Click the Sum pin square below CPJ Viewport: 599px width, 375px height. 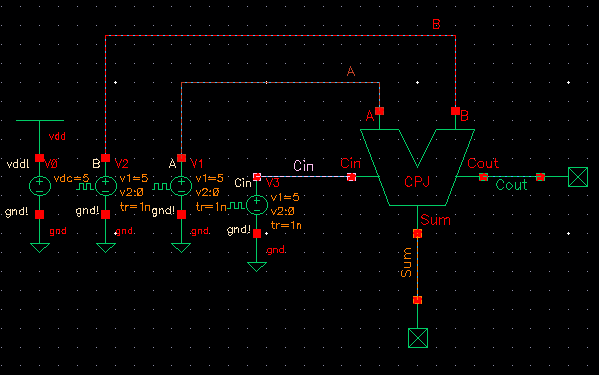click(418, 233)
